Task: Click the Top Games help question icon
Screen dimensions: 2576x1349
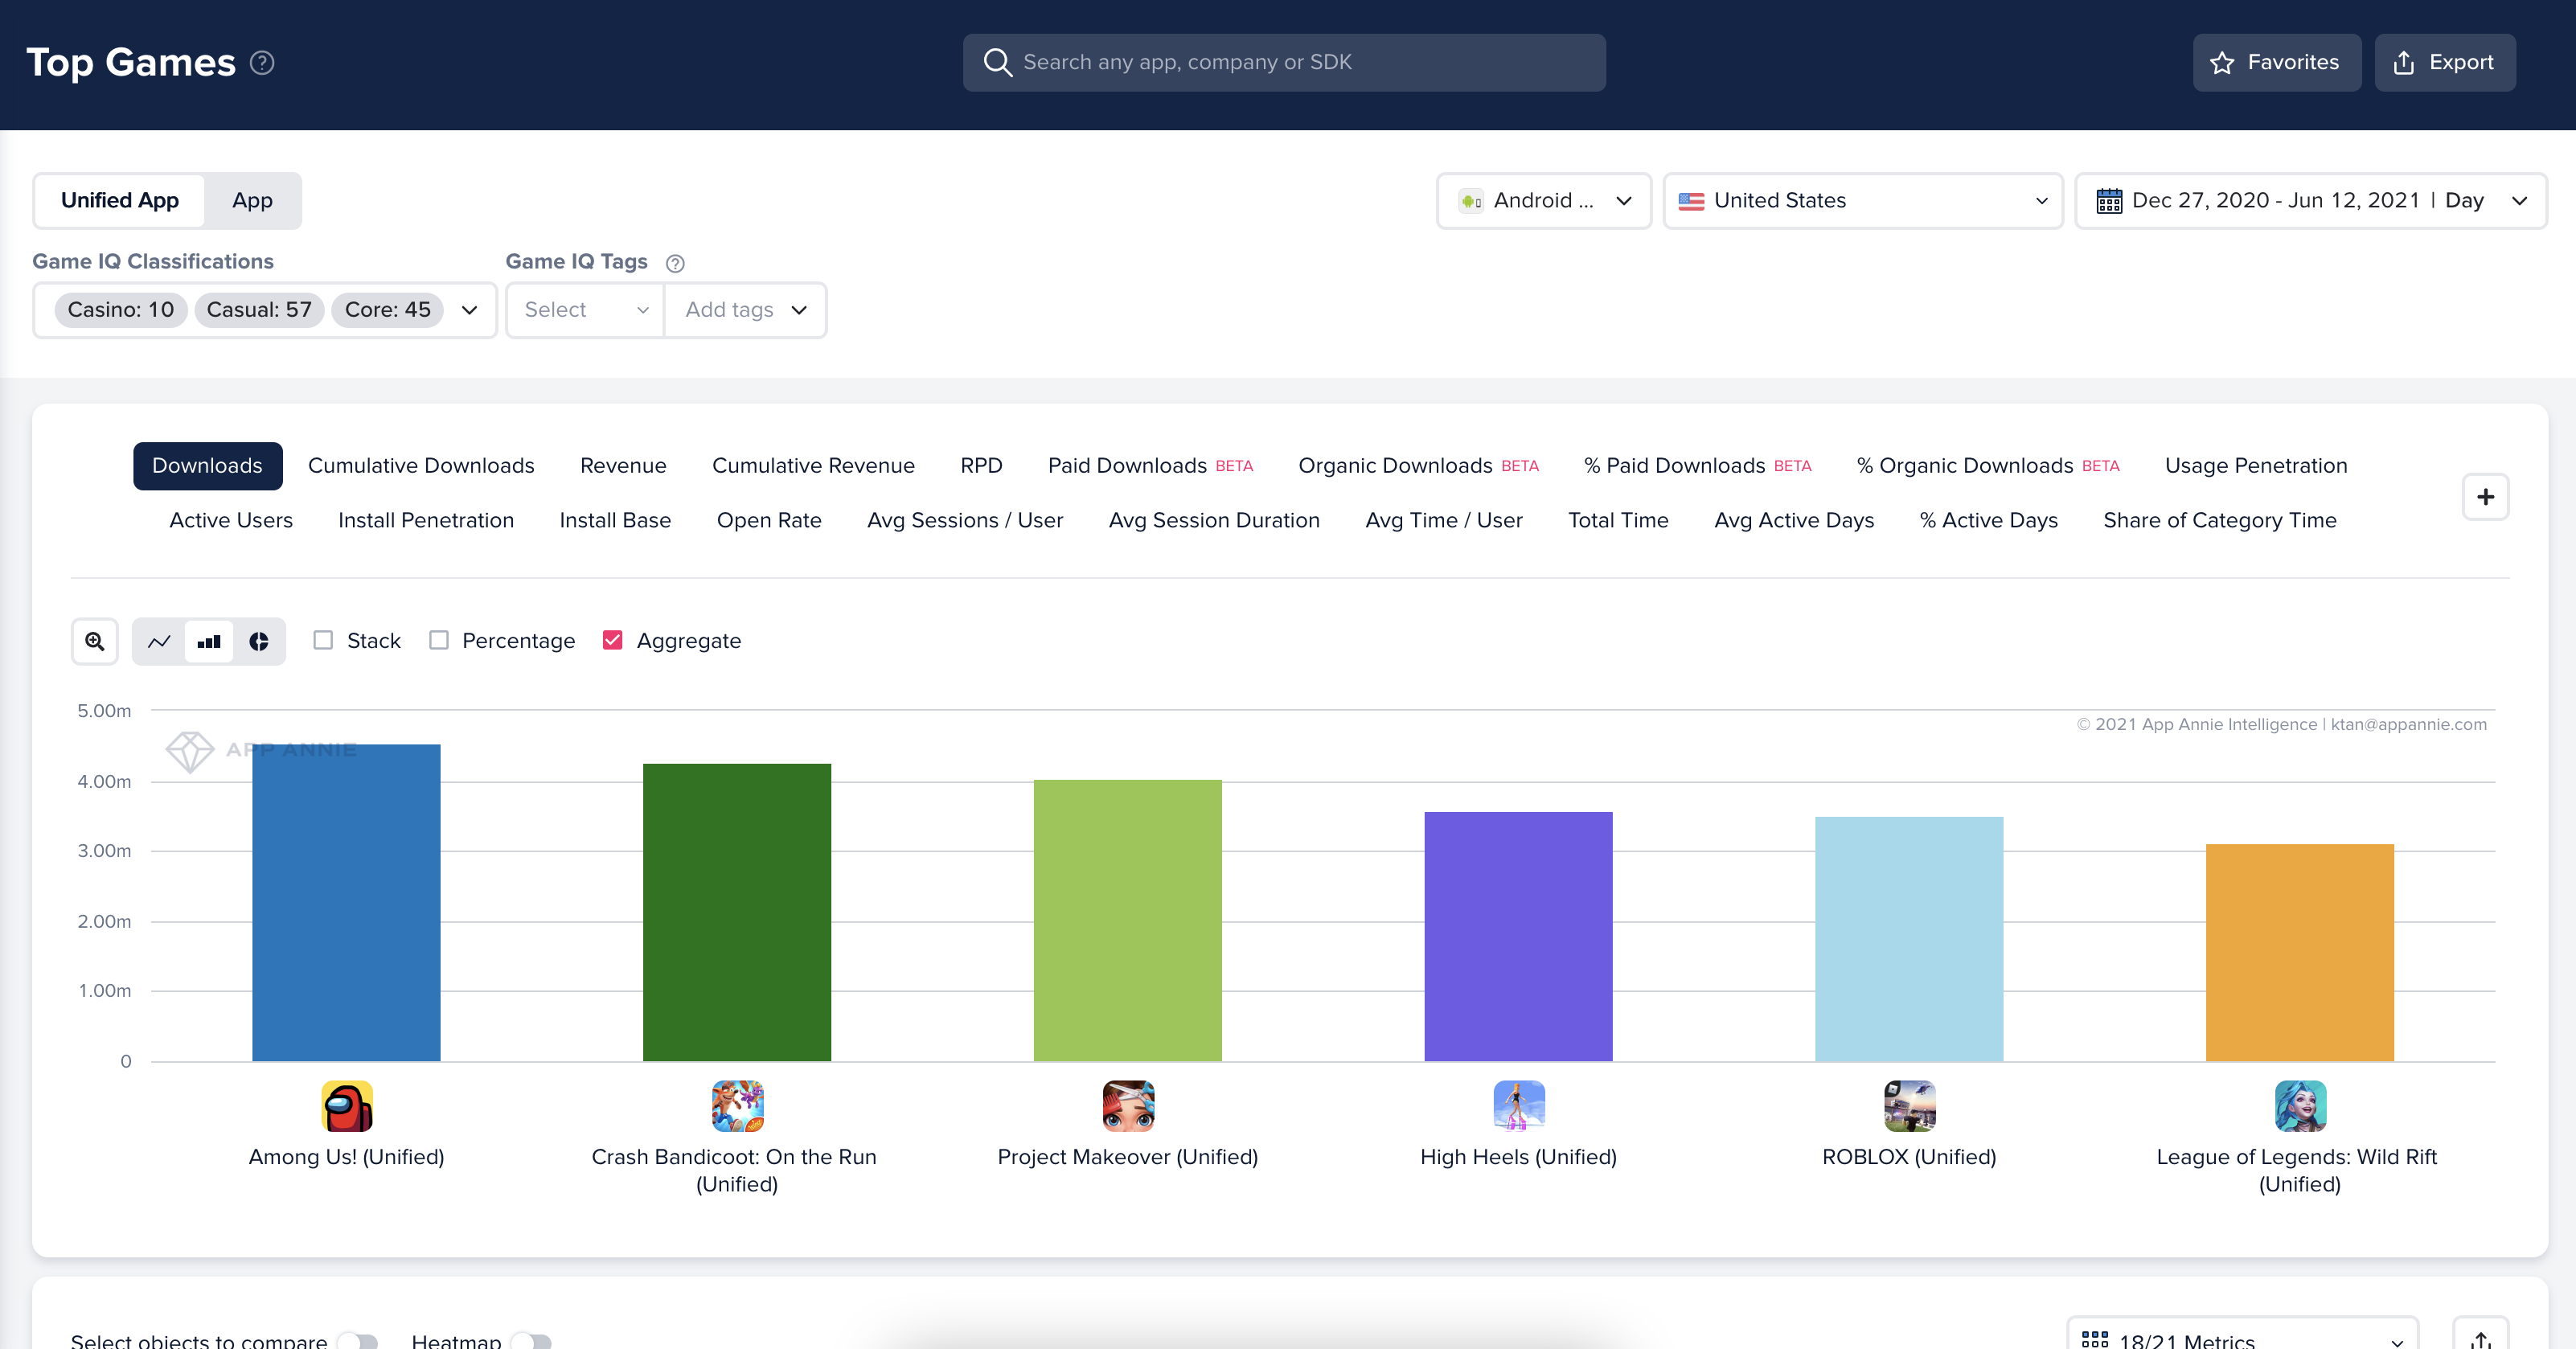Action: click(x=262, y=63)
